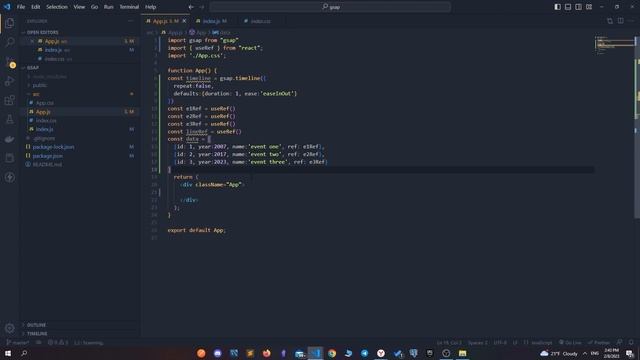This screenshot has height=360, width=640.
Task: Close the App.js editor tab
Action: [184, 21]
